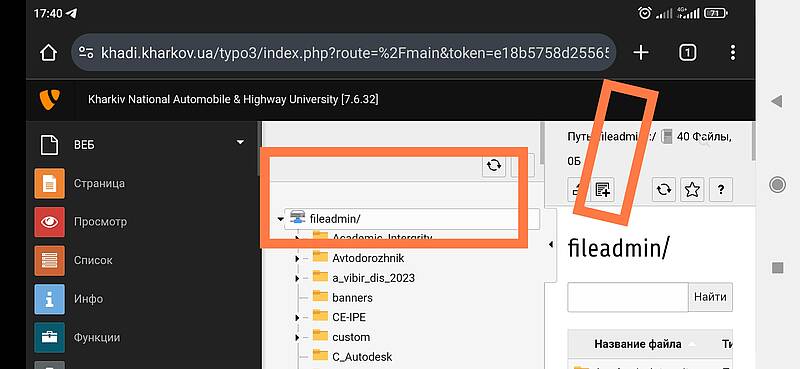Refresh the folder tree
Viewport: 800px width, 369px height.
pyautogui.click(x=494, y=165)
